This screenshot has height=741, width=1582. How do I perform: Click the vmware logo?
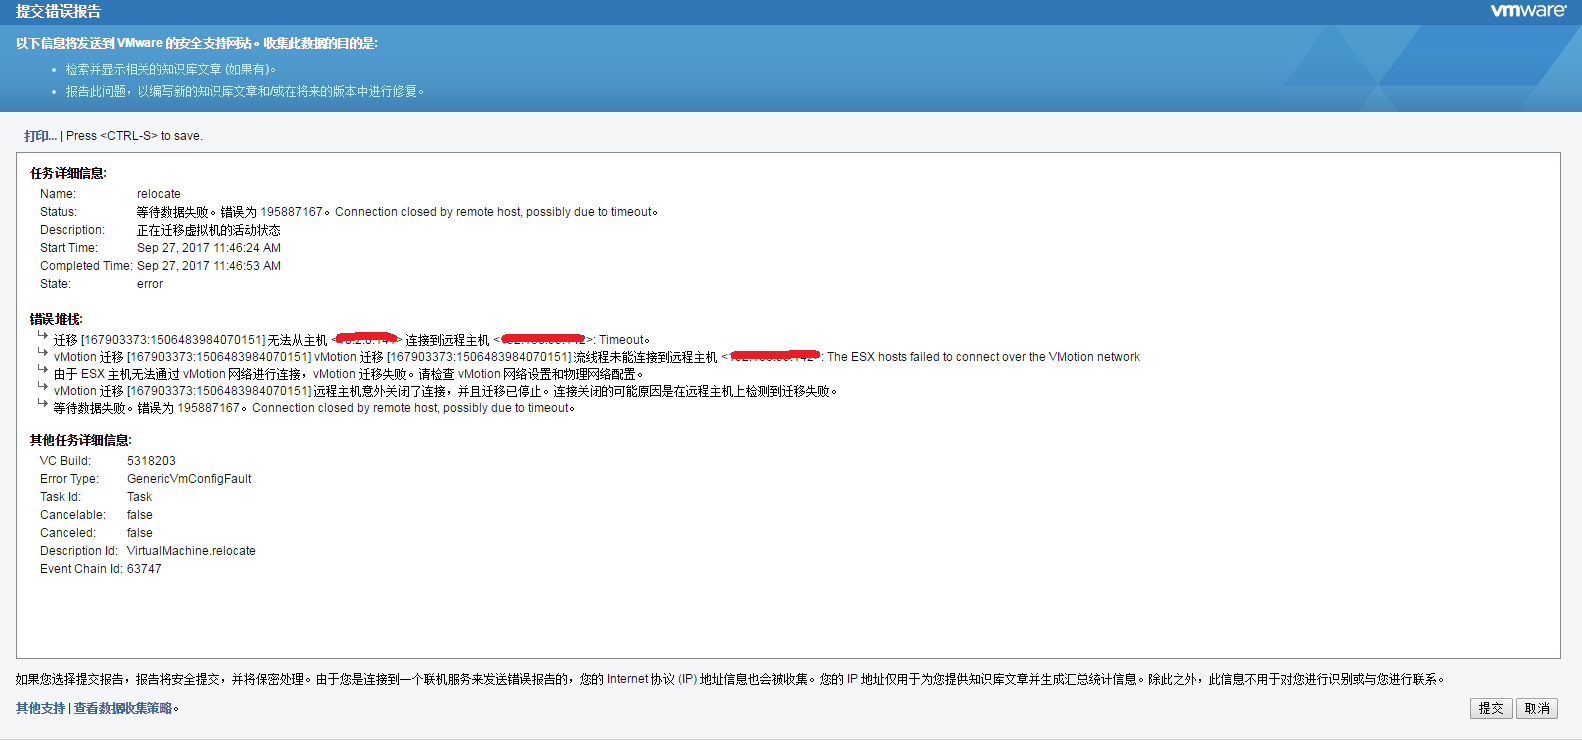tap(1528, 11)
